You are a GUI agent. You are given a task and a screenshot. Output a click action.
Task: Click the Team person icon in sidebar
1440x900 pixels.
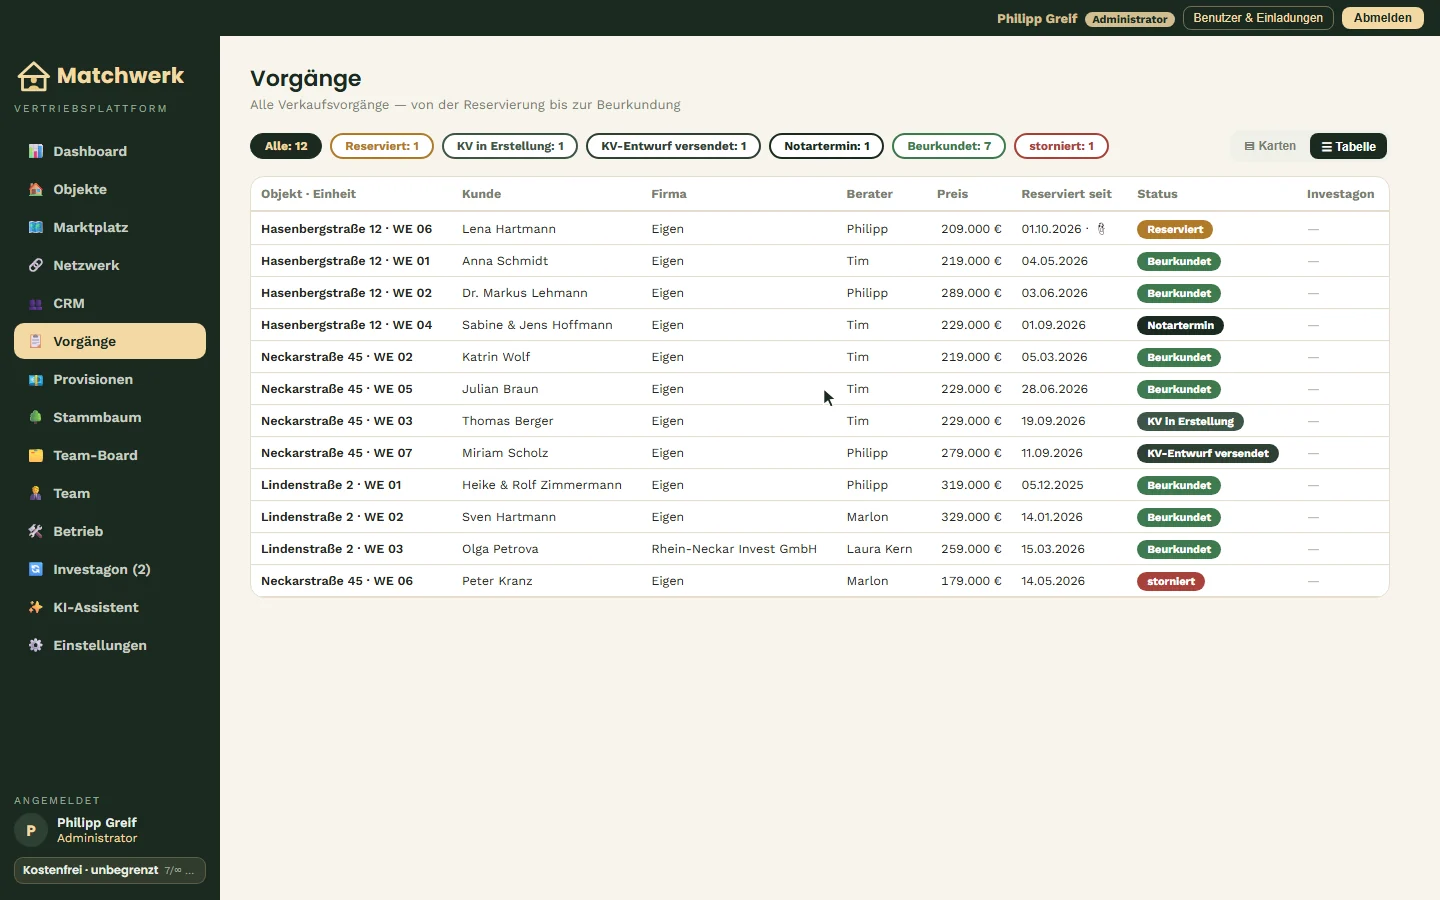[36, 493]
